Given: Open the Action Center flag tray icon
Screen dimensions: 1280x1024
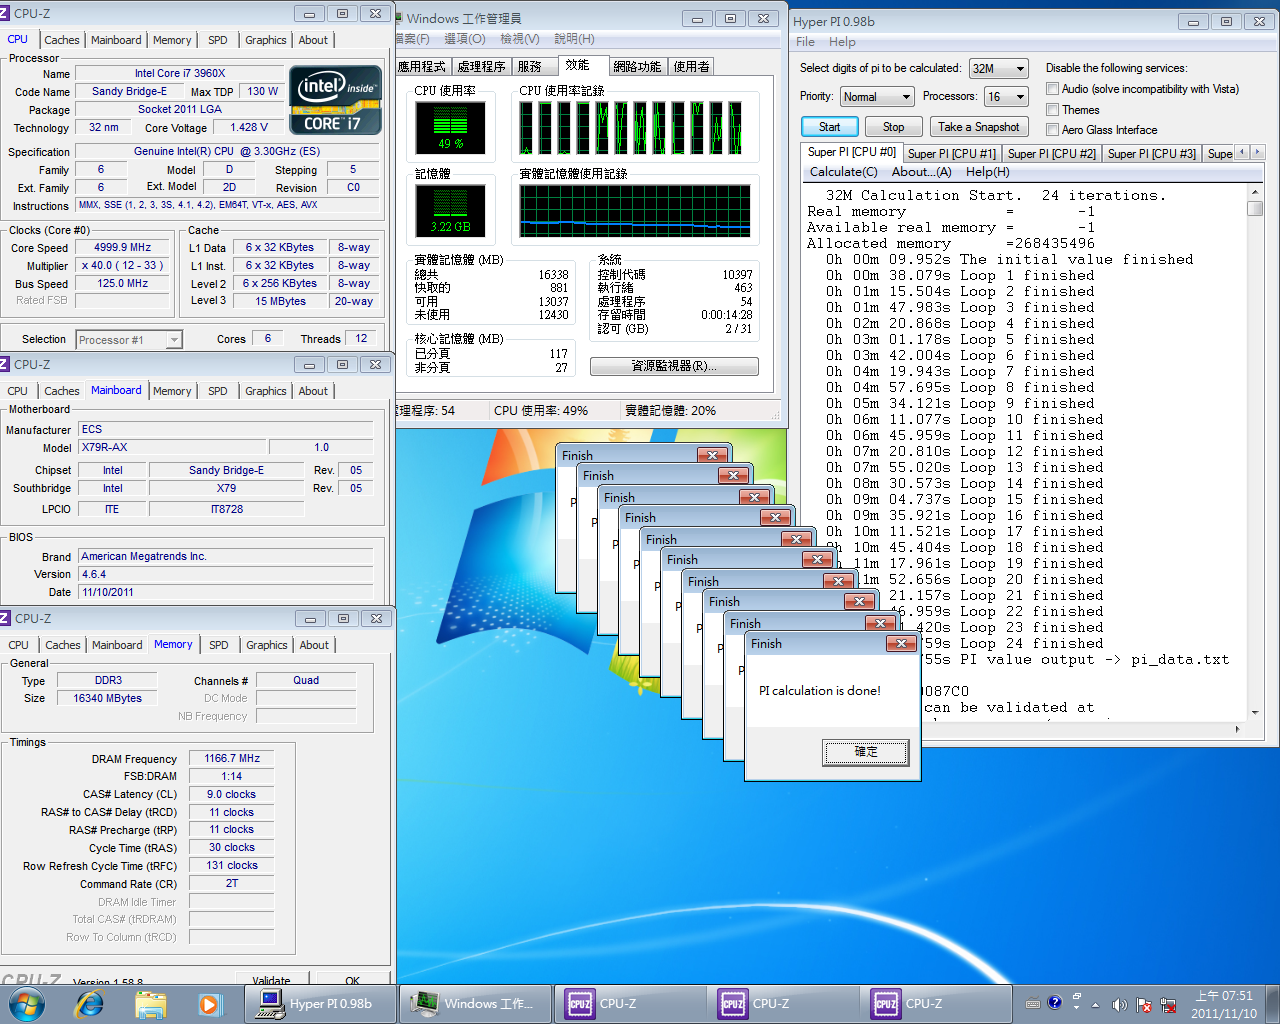Looking at the screenshot, I should click(x=1142, y=1004).
